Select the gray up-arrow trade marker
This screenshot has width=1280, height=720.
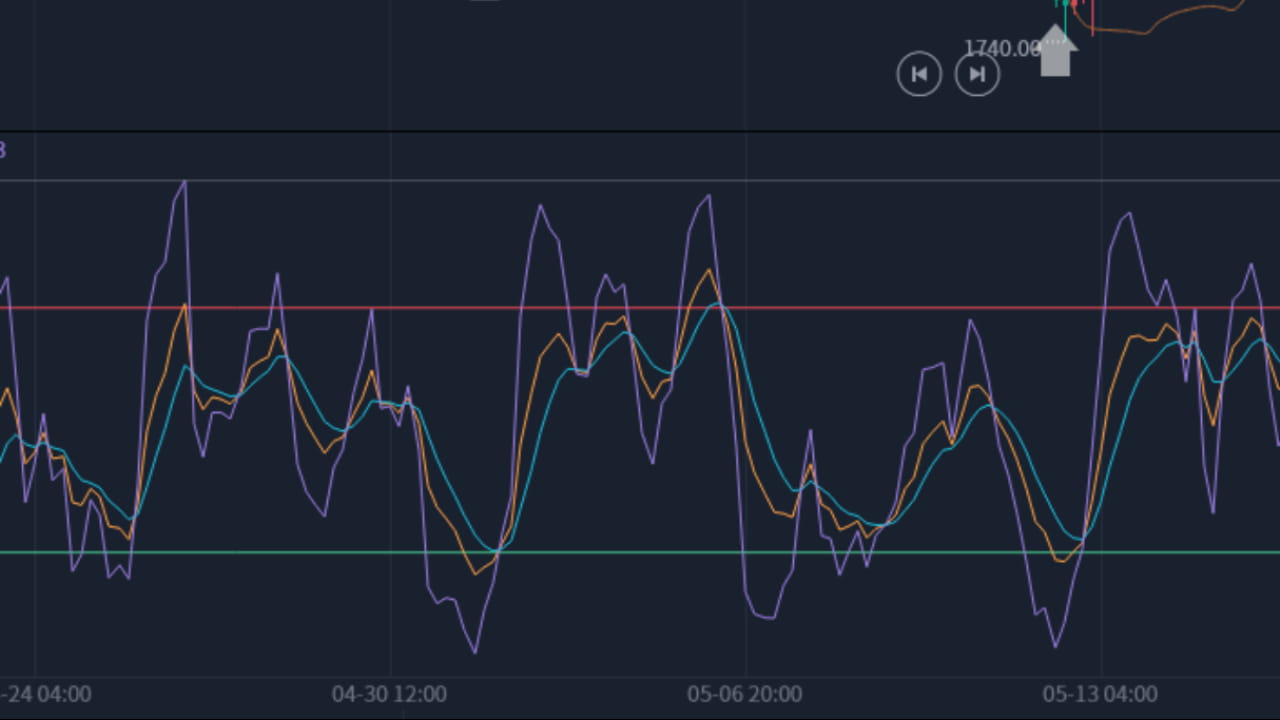pos(1057,55)
